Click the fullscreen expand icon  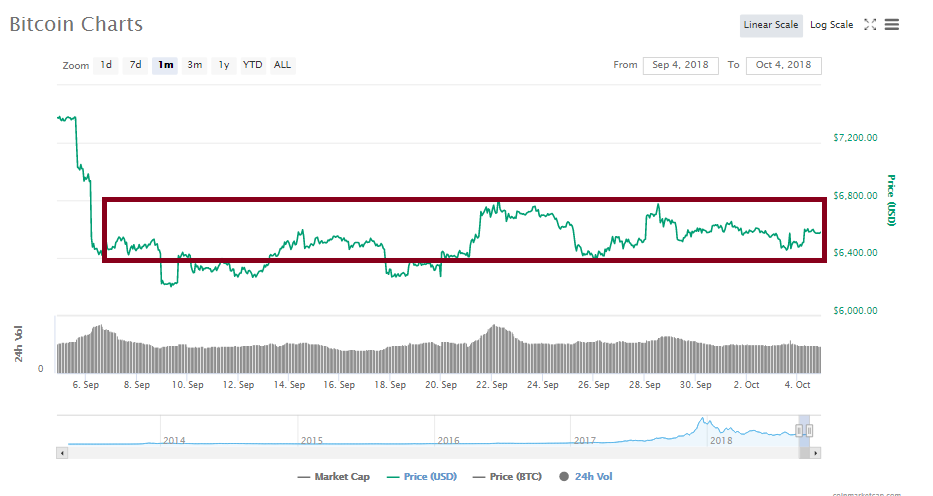[870, 25]
